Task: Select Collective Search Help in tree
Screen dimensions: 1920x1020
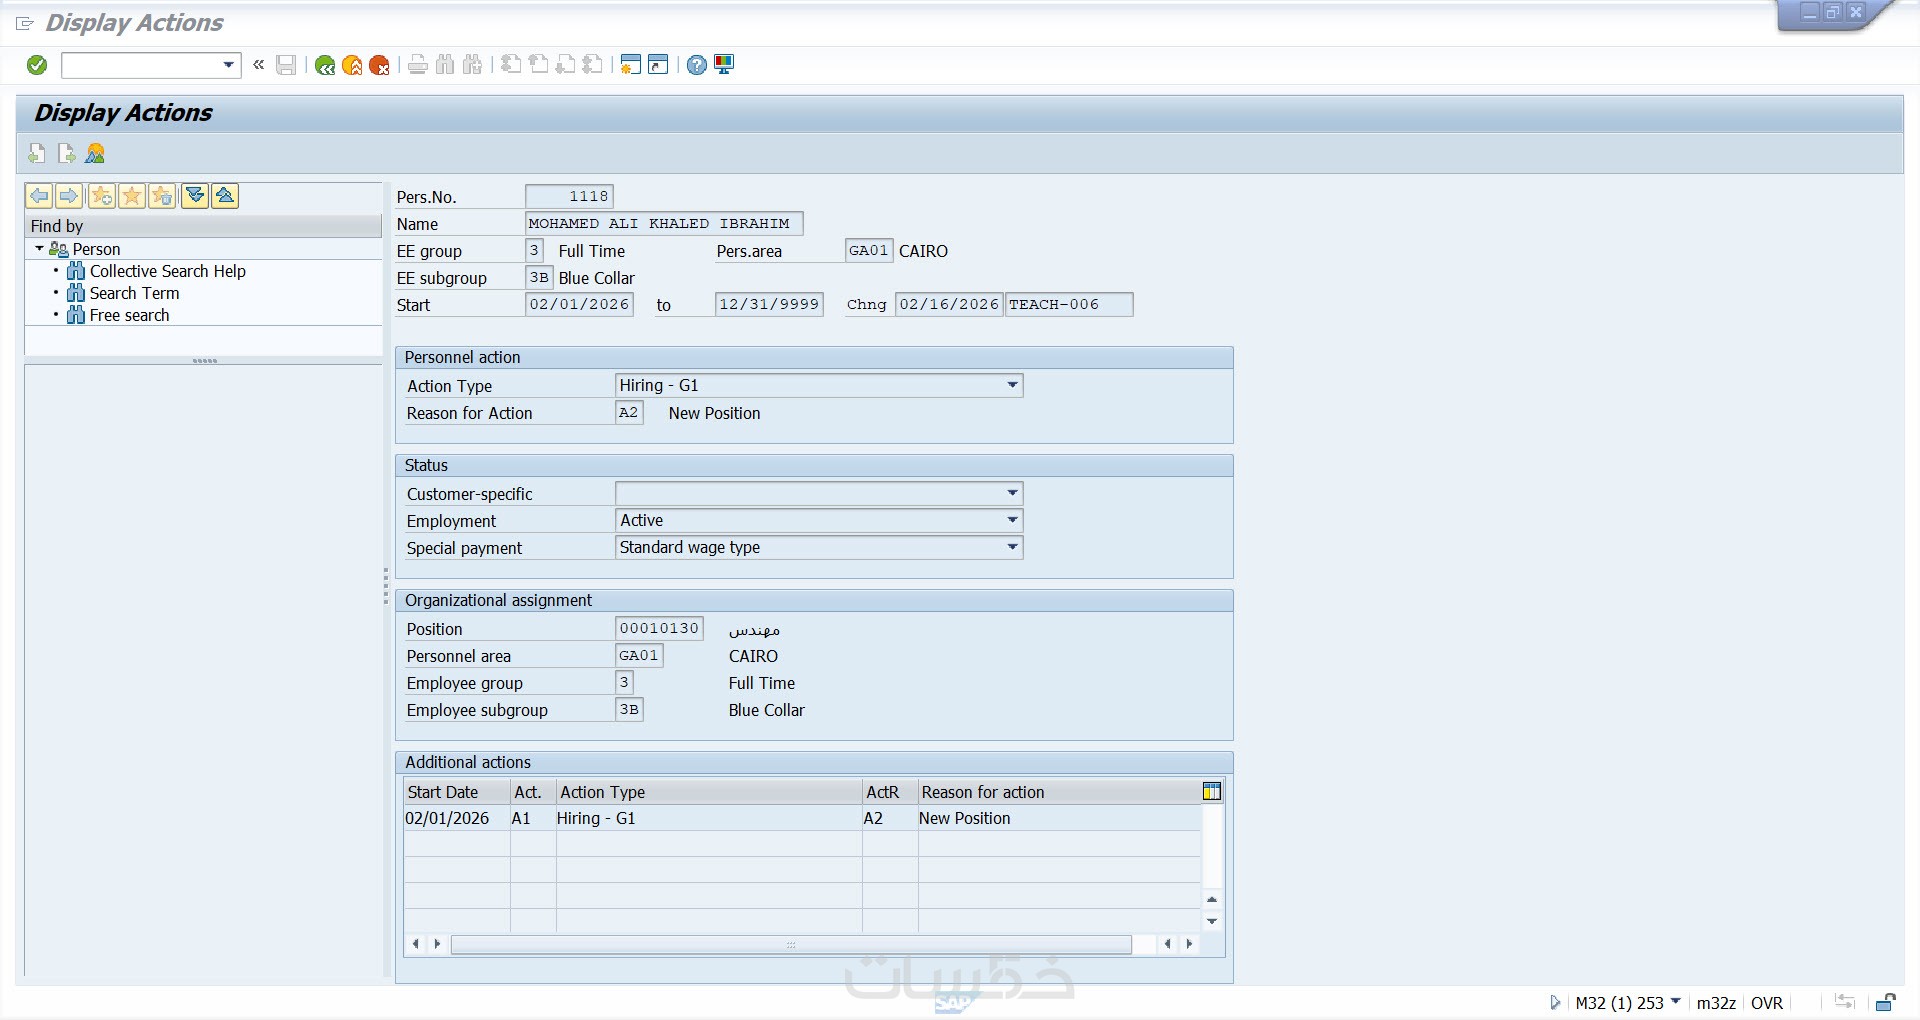Action: point(167,271)
